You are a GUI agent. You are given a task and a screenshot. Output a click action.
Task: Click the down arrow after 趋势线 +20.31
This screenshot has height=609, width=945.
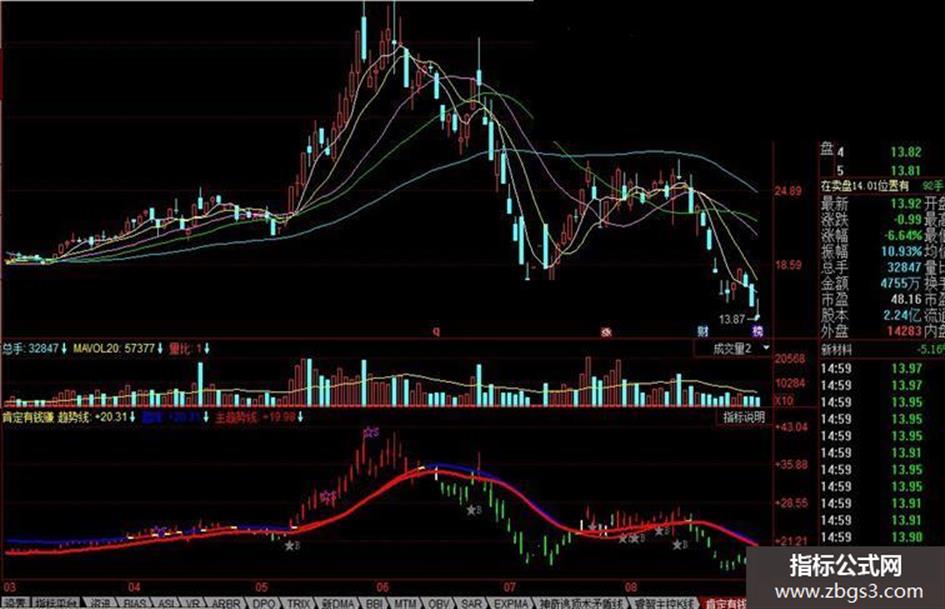(133, 417)
